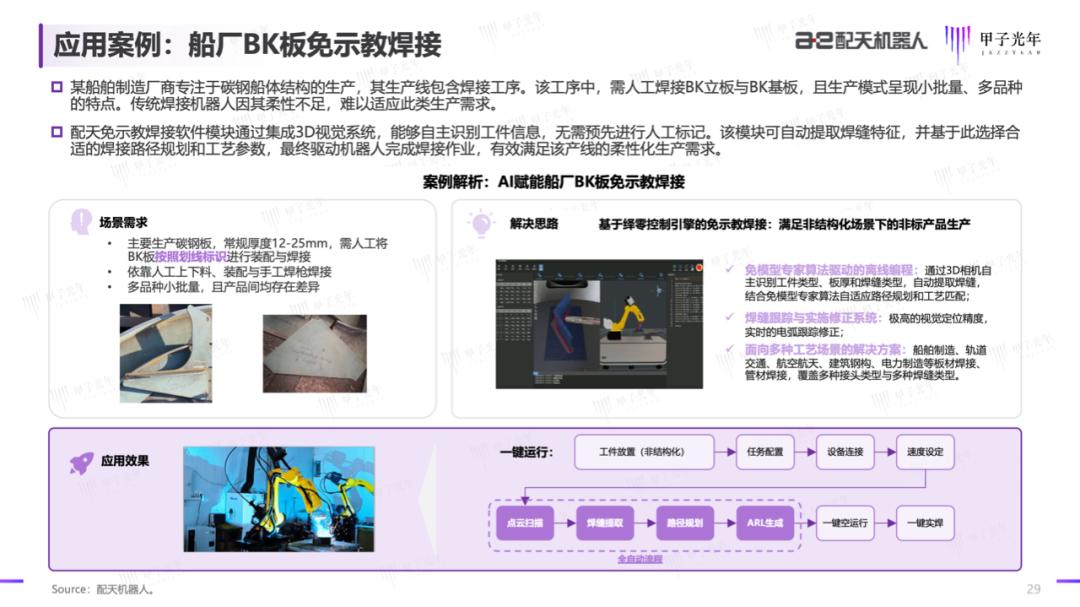Click the 任务配置 step box
Image resolution: width=1080 pixels, height=607 pixels.
[765, 452]
